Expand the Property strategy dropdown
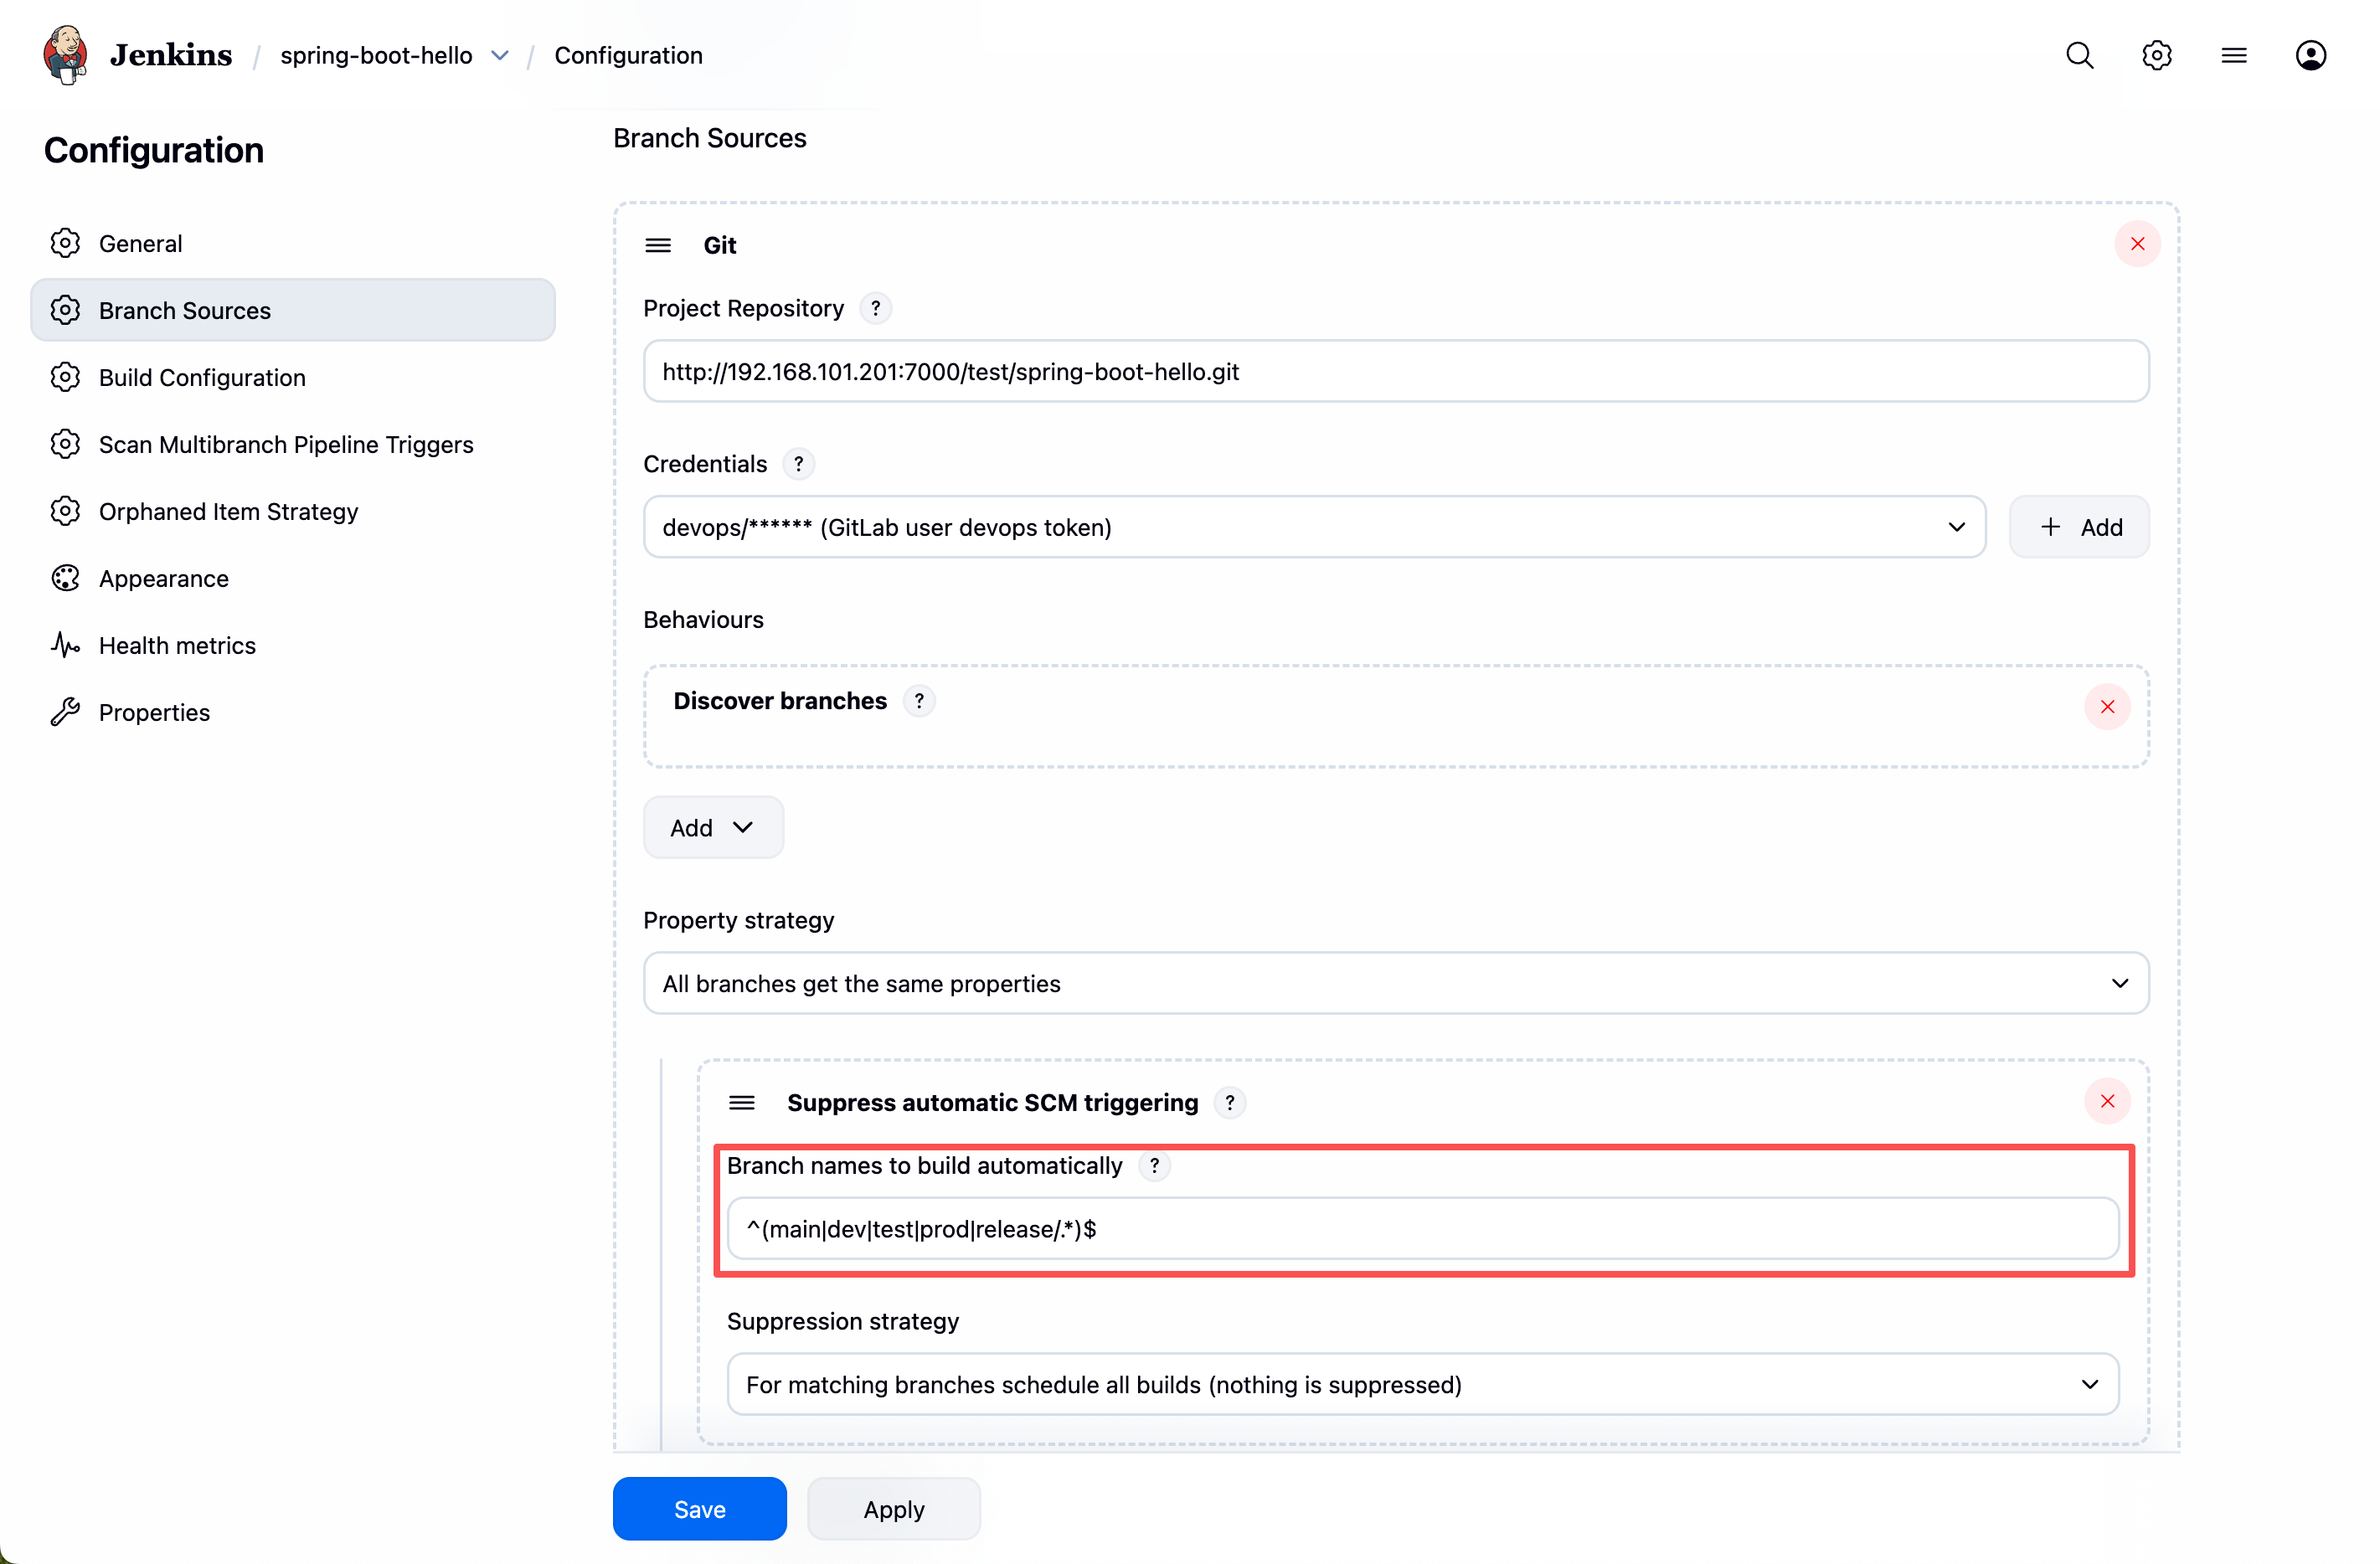This screenshot has height=1564, width=2380. [1395, 983]
